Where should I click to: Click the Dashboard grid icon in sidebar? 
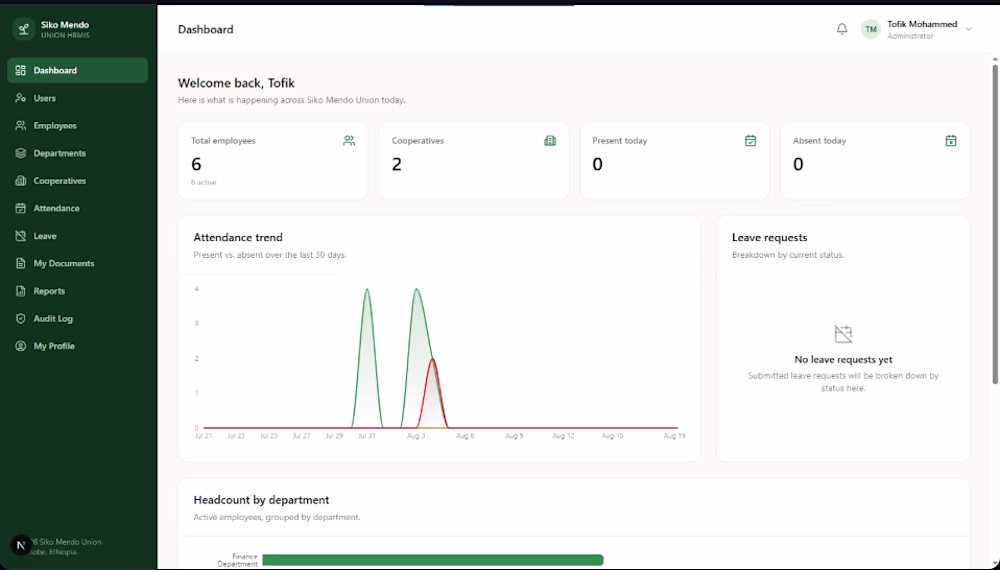(x=20, y=70)
